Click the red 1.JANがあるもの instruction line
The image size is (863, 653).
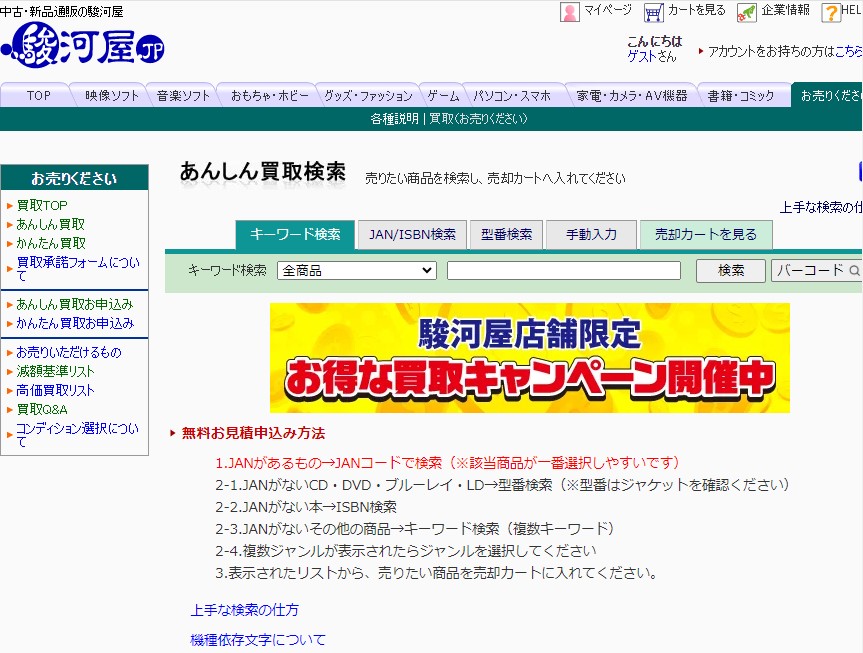pos(447,462)
